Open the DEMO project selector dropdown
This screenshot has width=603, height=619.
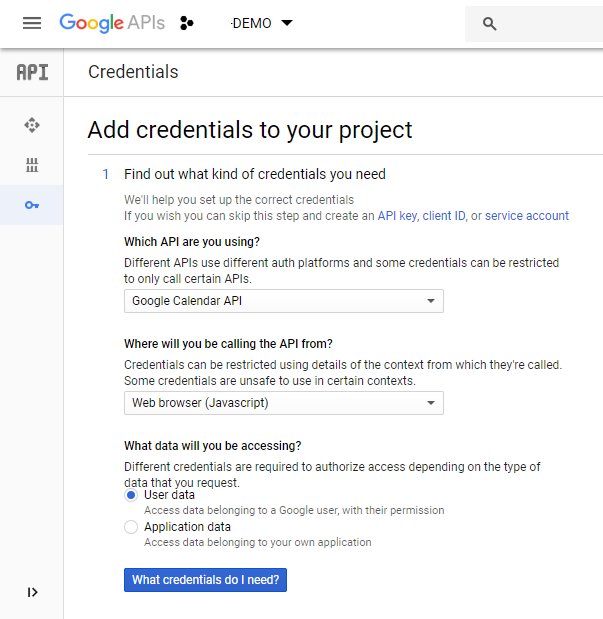262,23
